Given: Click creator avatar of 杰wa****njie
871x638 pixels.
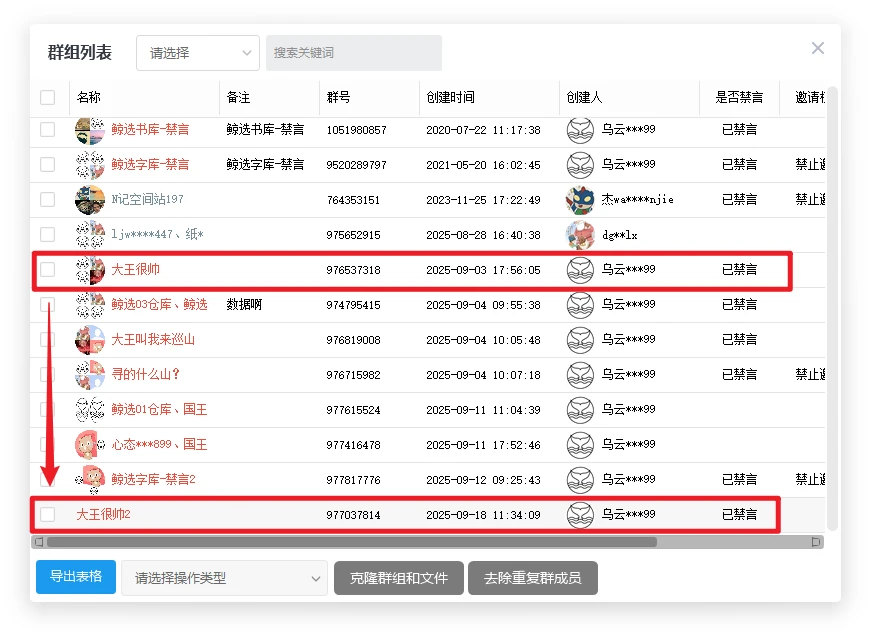Looking at the screenshot, I should (x=580, y=200).
